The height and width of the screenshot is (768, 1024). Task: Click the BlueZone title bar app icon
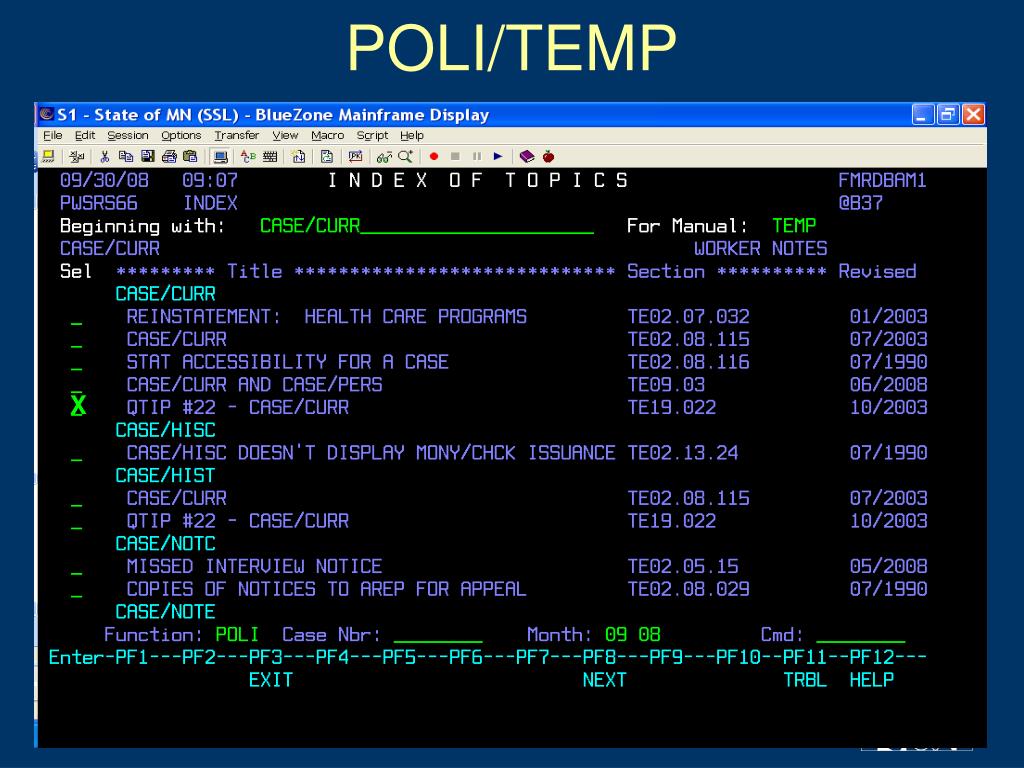[x=46, y=114]
